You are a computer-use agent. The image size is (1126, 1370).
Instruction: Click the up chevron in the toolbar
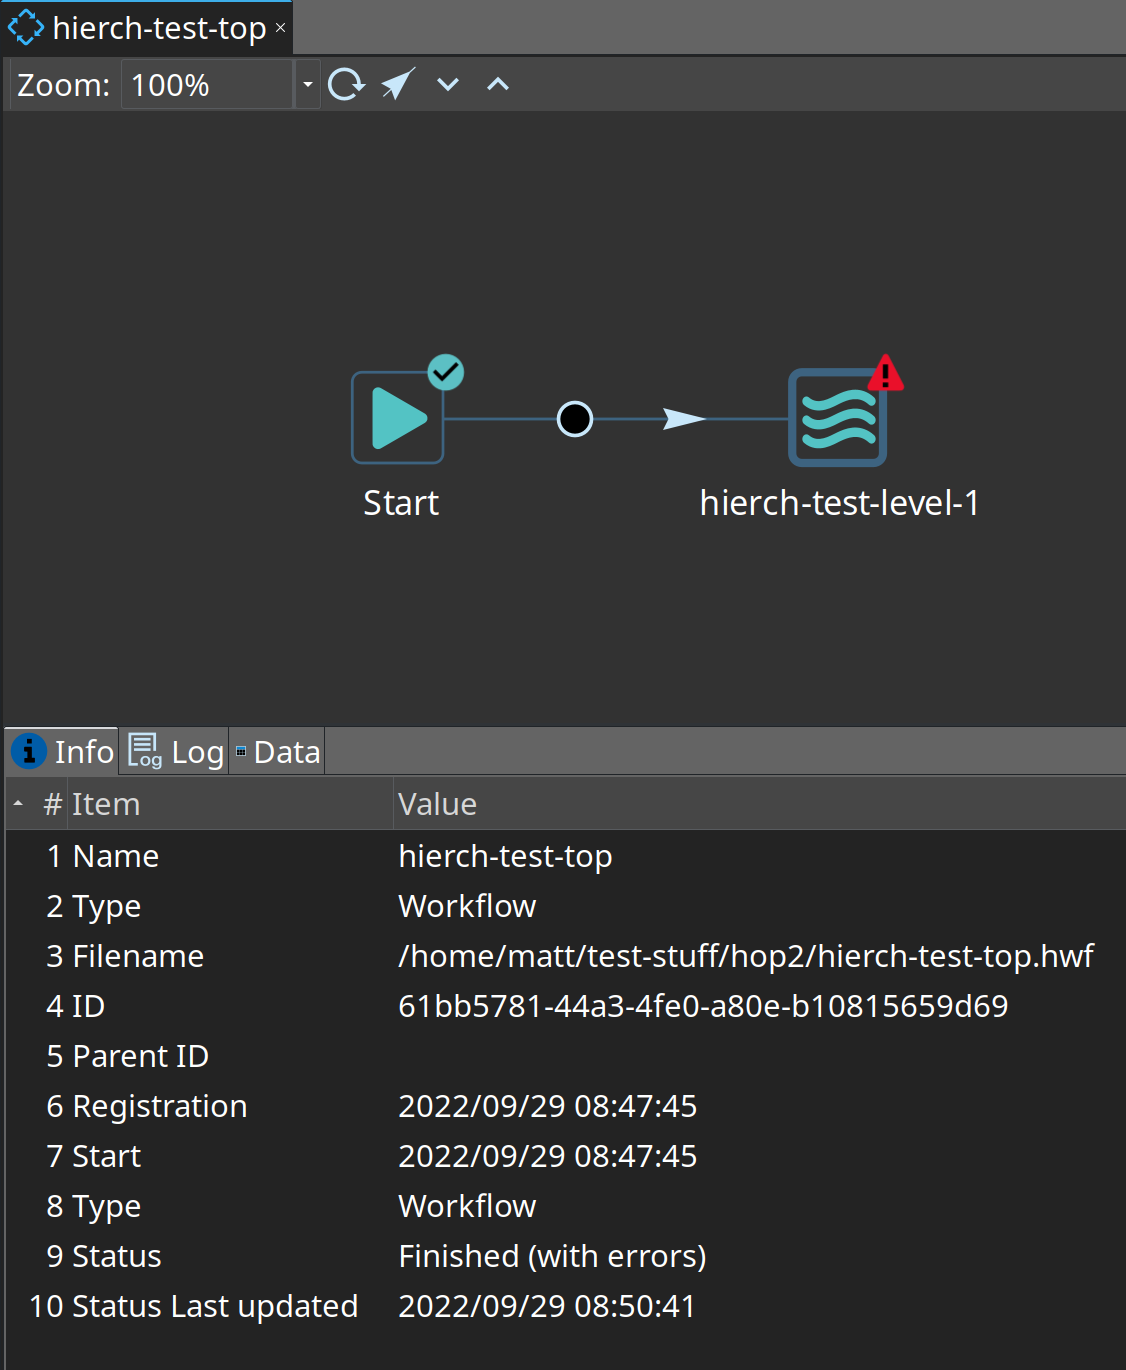point(498,85)
